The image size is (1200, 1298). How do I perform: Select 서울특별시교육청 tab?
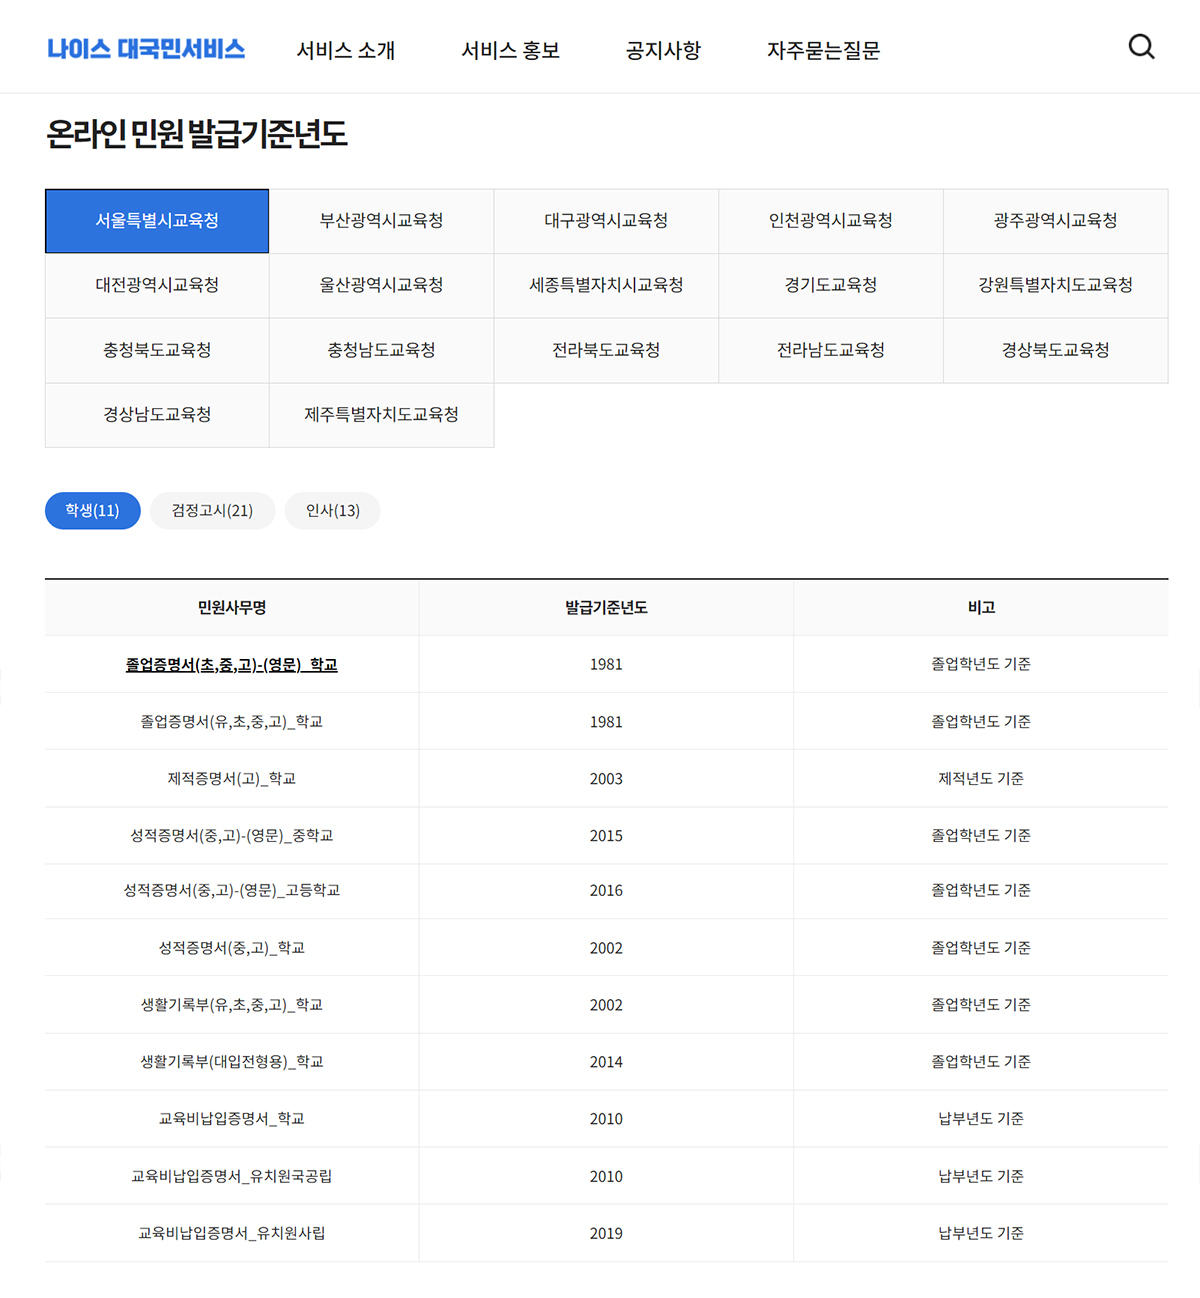[157, 221]
